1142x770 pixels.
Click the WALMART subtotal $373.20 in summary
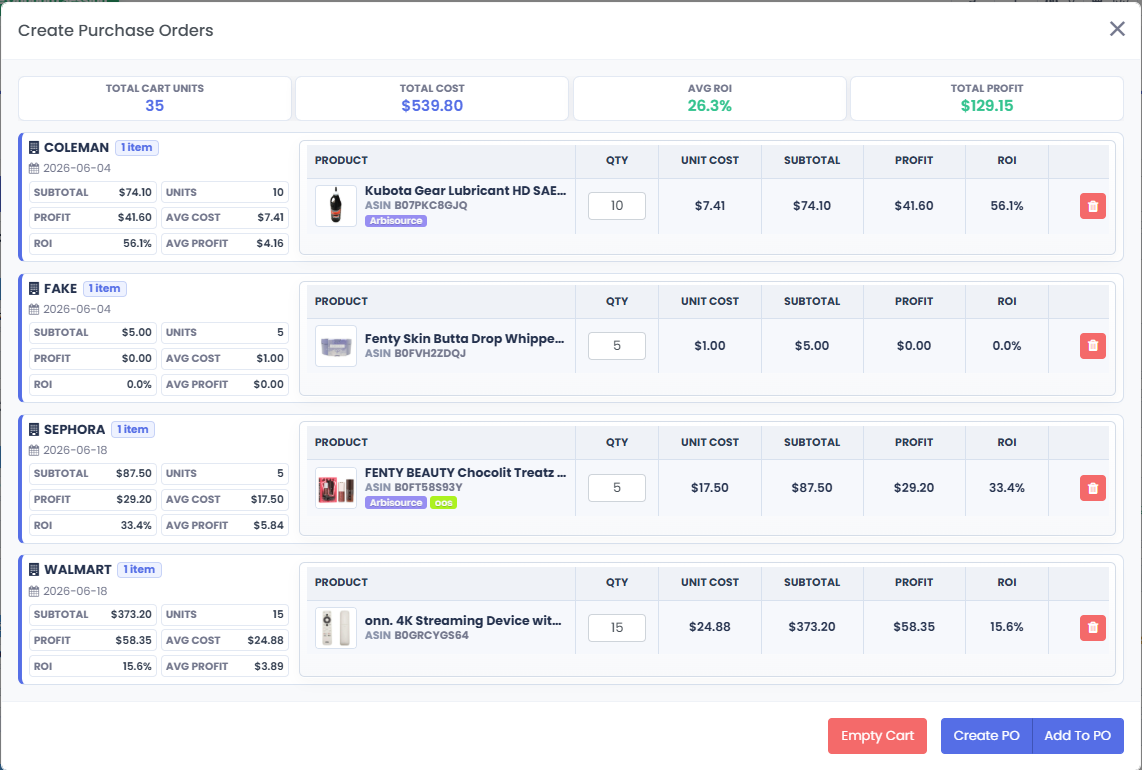click(131, 614)
